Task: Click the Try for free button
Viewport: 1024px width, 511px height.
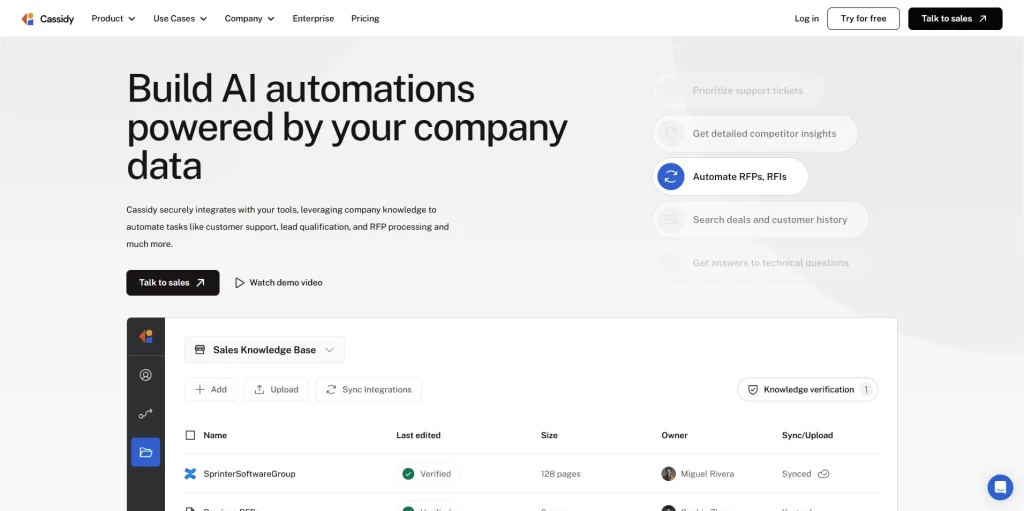Action: click(x=863, y=18)
